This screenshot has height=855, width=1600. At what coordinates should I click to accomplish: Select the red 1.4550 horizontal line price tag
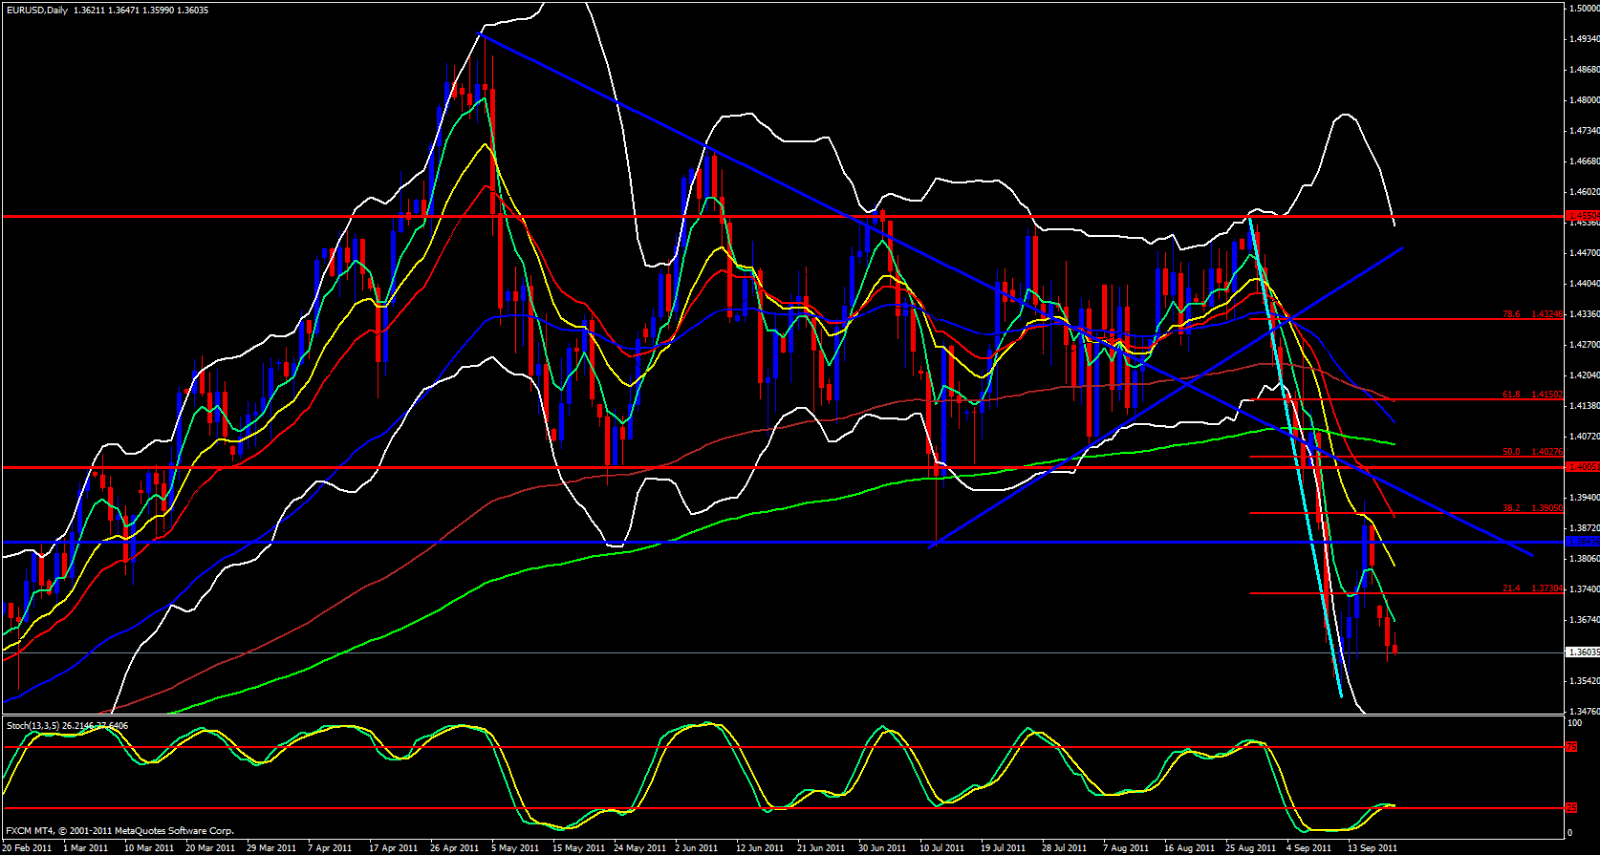pyautogui.click(x=1582, y=216)
